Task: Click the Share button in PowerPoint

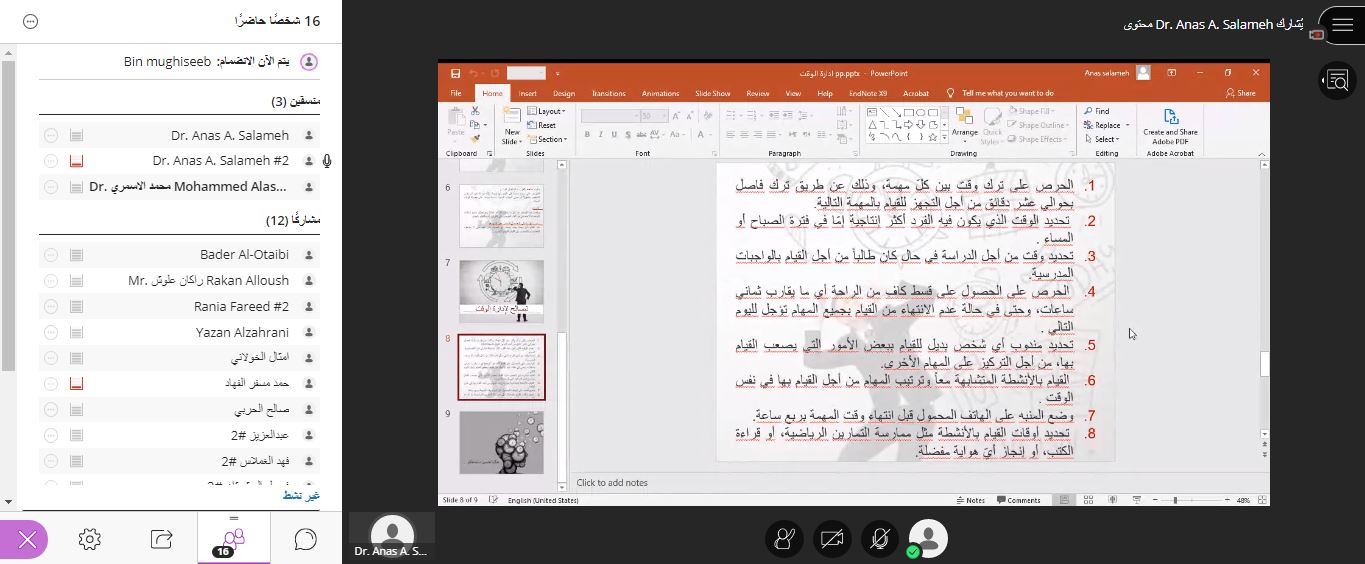Action: coord(1241,93)
